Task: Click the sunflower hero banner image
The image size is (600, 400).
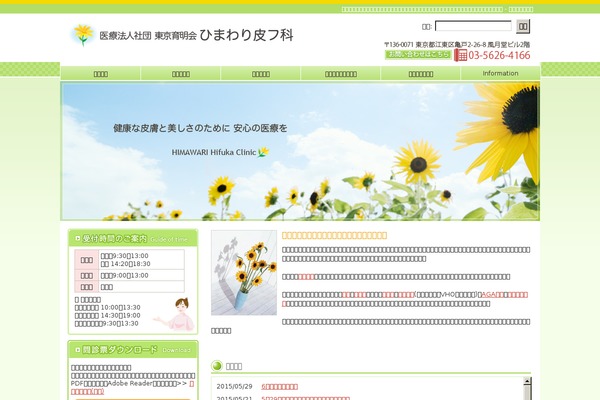Action: coord(300,152)
